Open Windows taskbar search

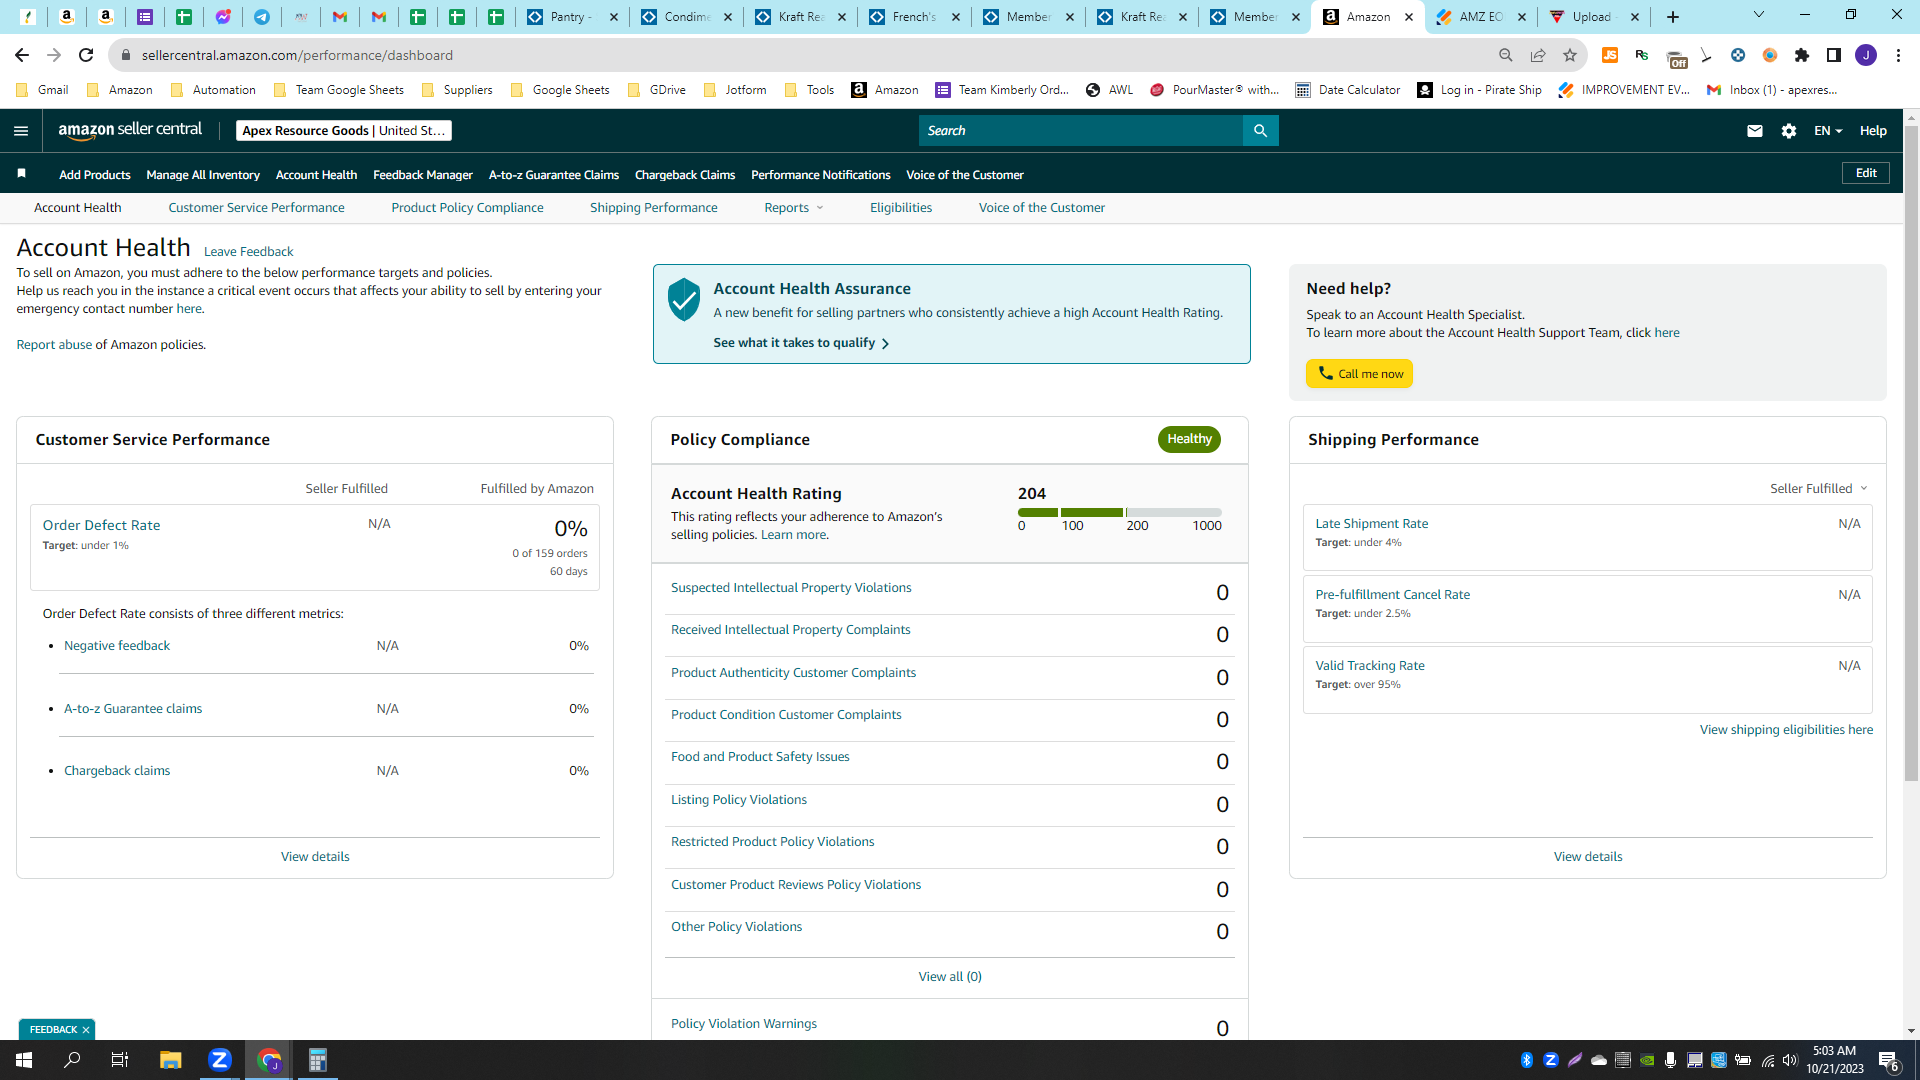[72, 1060]
